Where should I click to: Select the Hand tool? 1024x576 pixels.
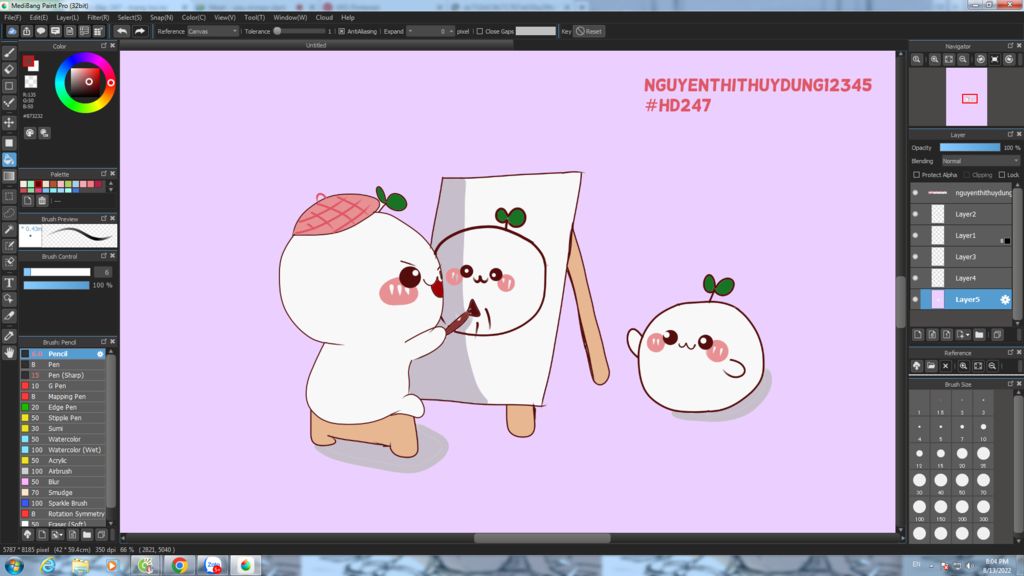point(9,352)
